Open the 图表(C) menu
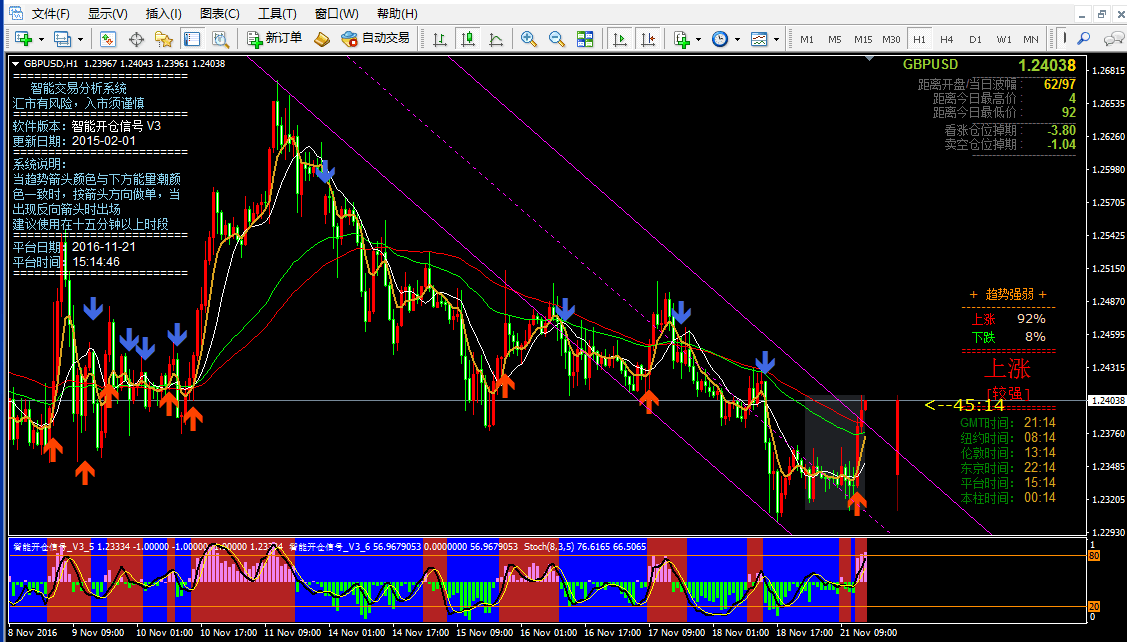 coord(219,14)
